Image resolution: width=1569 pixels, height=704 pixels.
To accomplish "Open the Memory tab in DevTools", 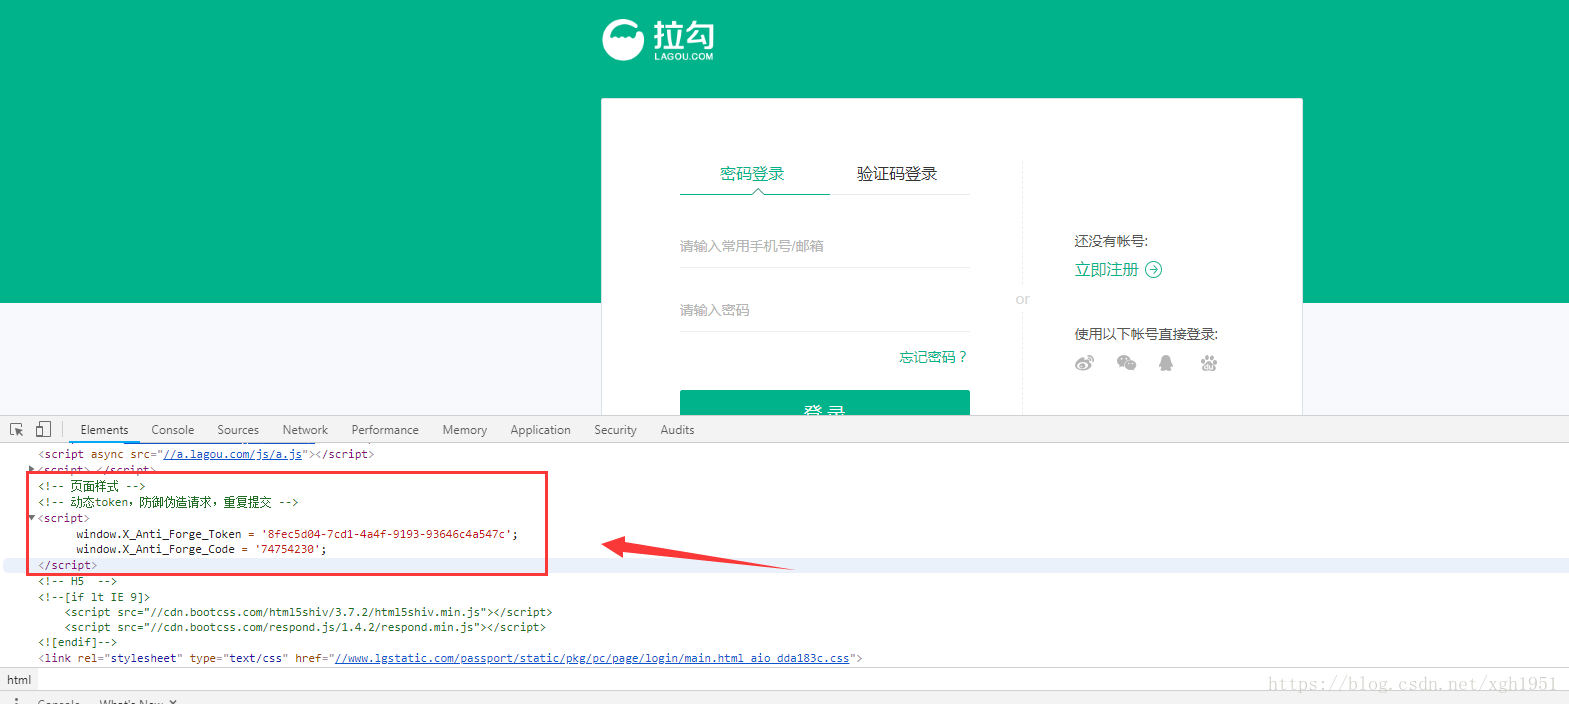I will (465, 430).
